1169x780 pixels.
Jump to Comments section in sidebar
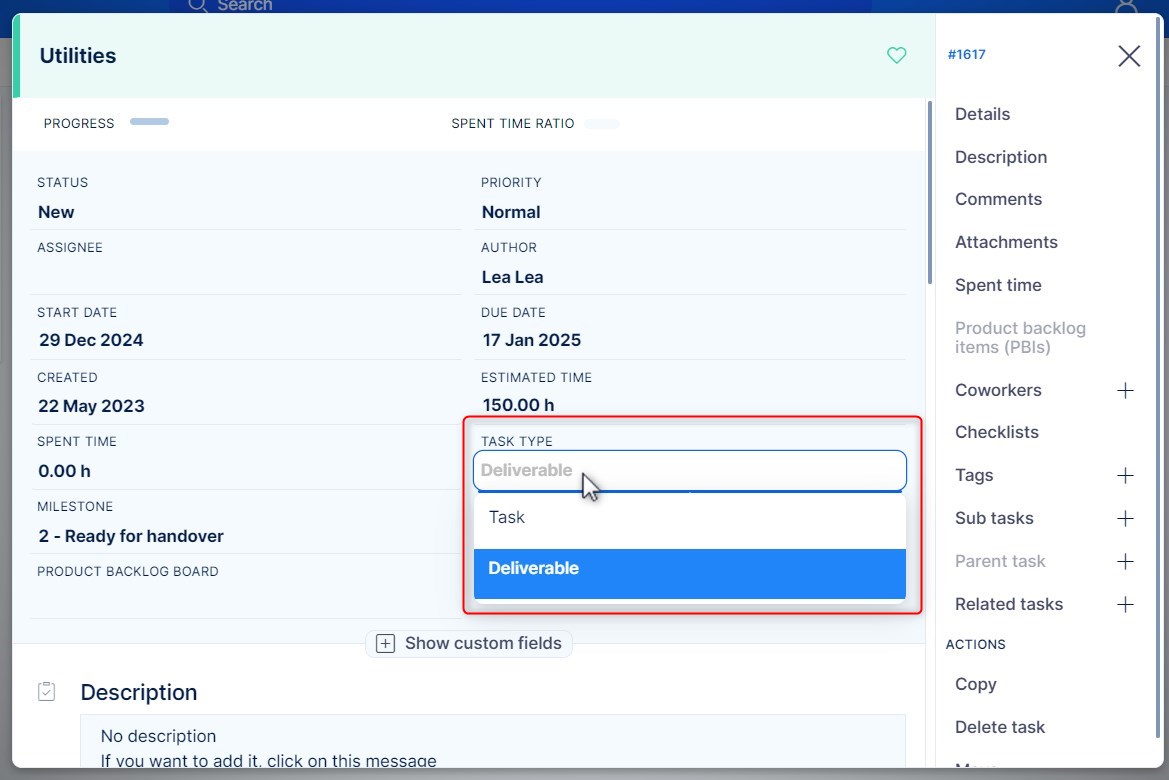tap(998, 199)
